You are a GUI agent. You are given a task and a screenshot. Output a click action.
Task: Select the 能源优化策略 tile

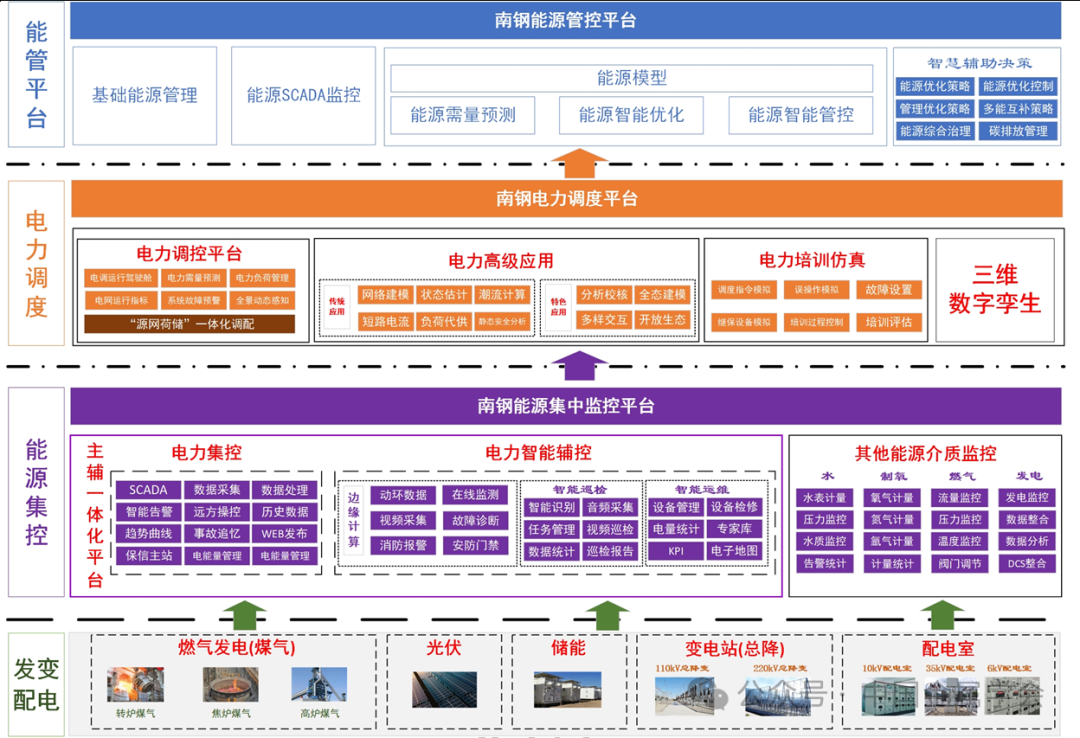(x=935, y=86)
